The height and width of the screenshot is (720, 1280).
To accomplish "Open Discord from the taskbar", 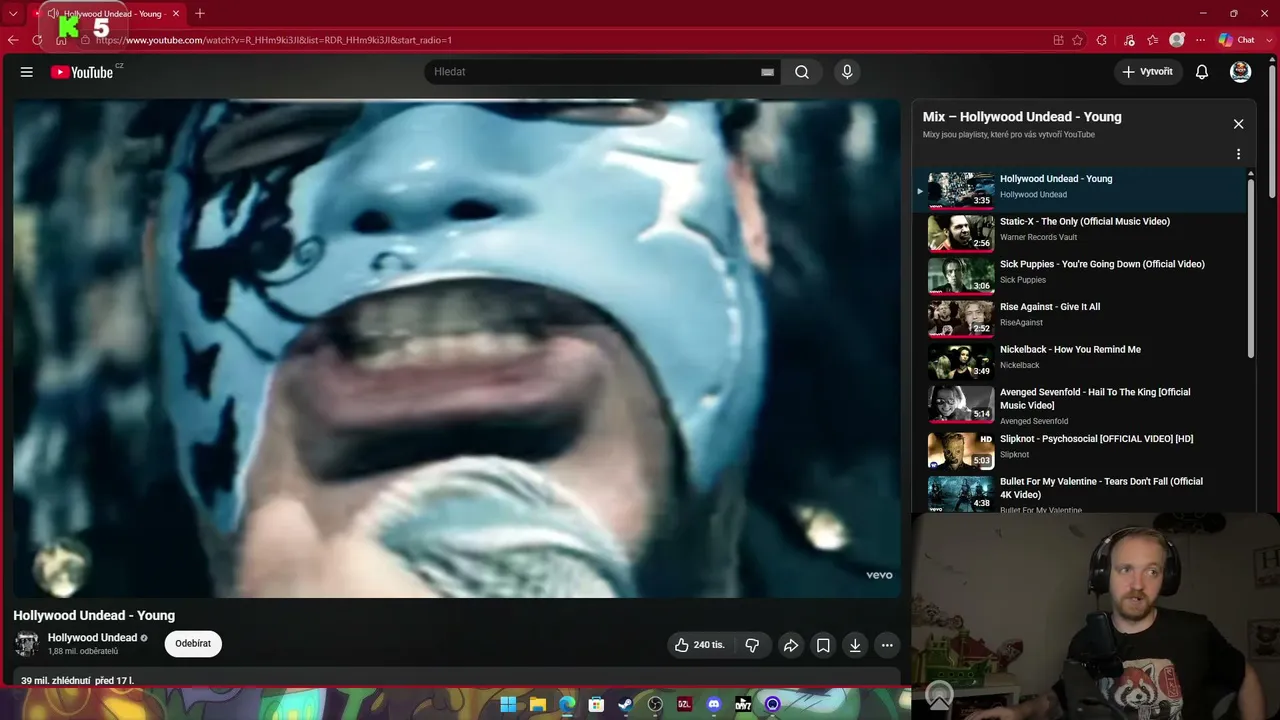I will (713, 705).
